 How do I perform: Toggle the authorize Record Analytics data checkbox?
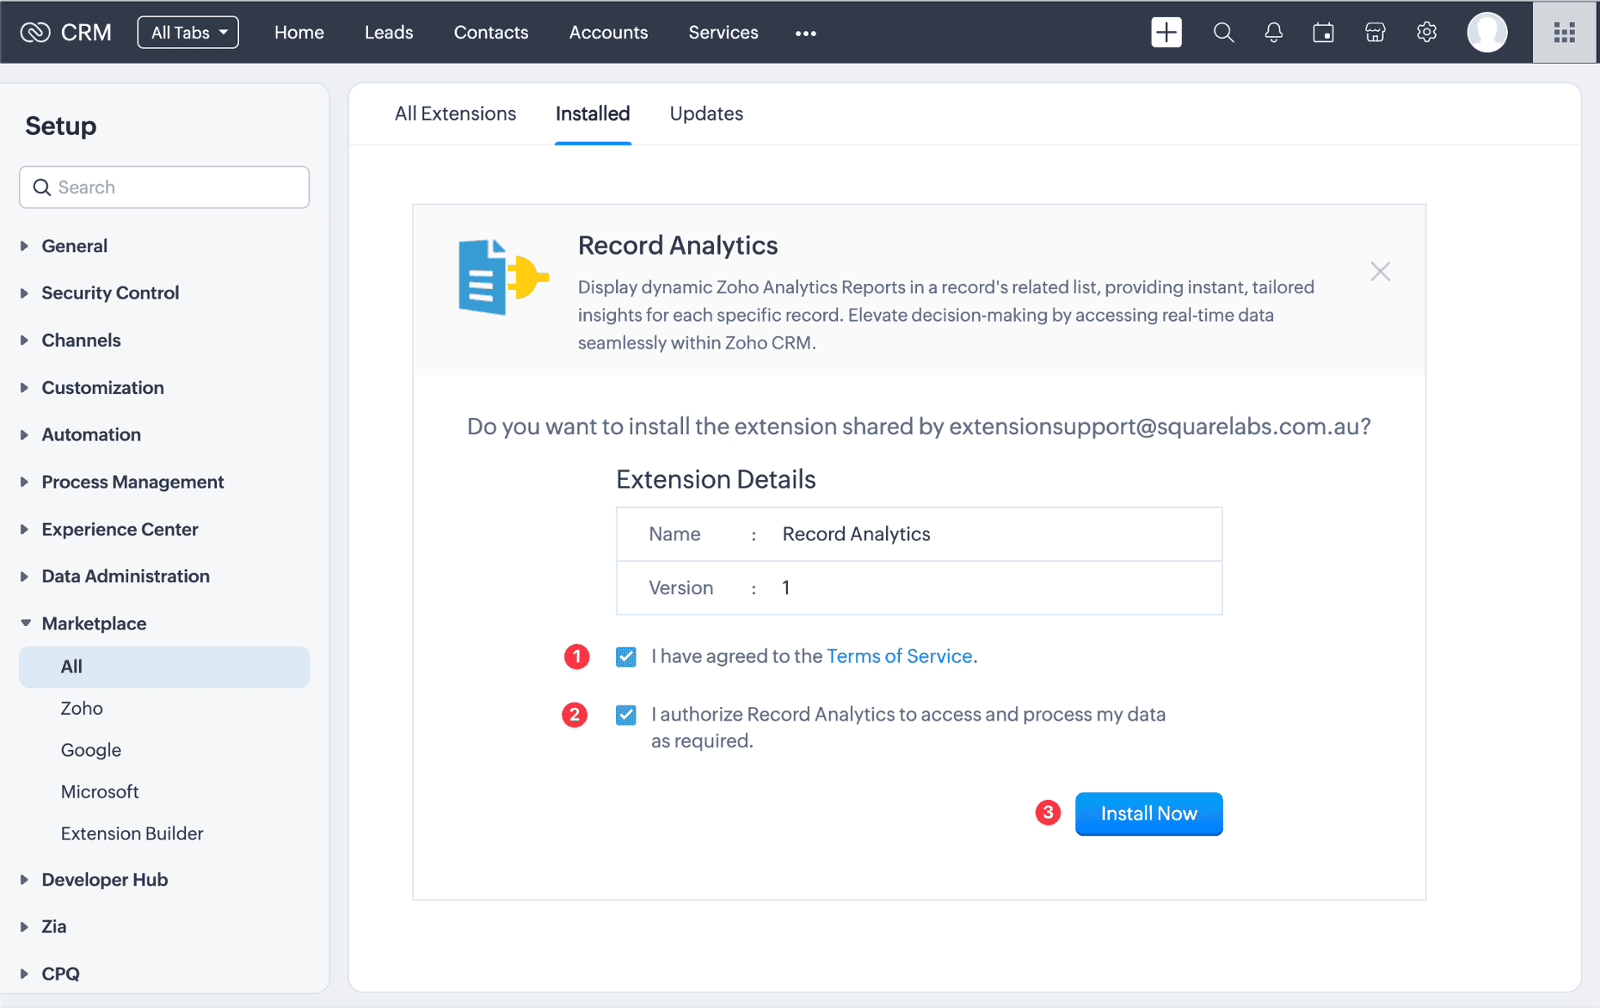coord(626,715)
